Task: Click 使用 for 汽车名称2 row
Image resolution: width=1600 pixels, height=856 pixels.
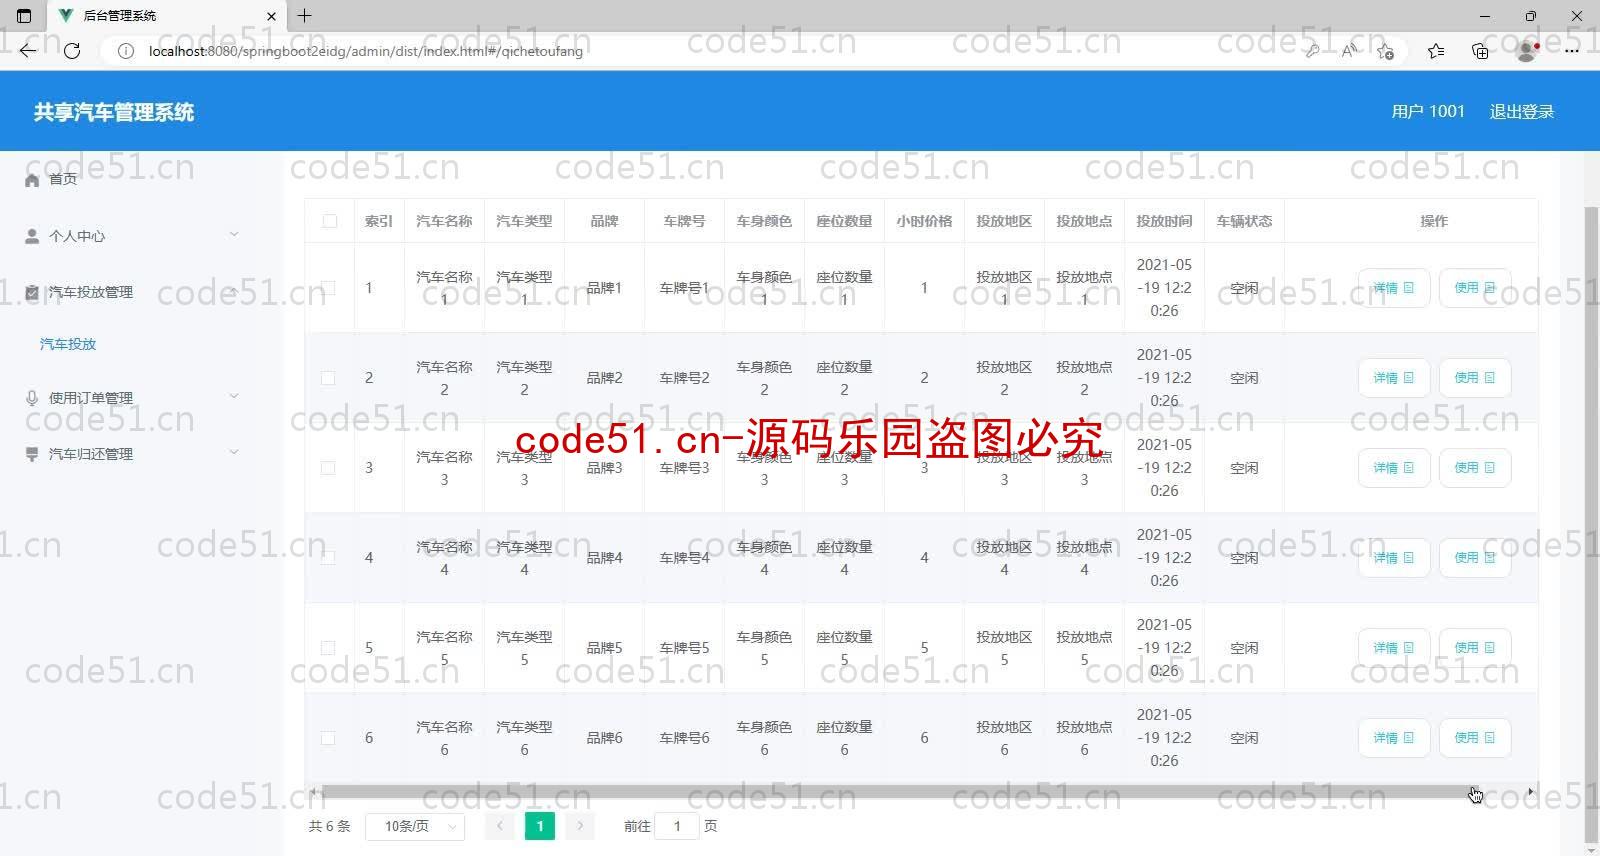Action: click(1475, 378)
